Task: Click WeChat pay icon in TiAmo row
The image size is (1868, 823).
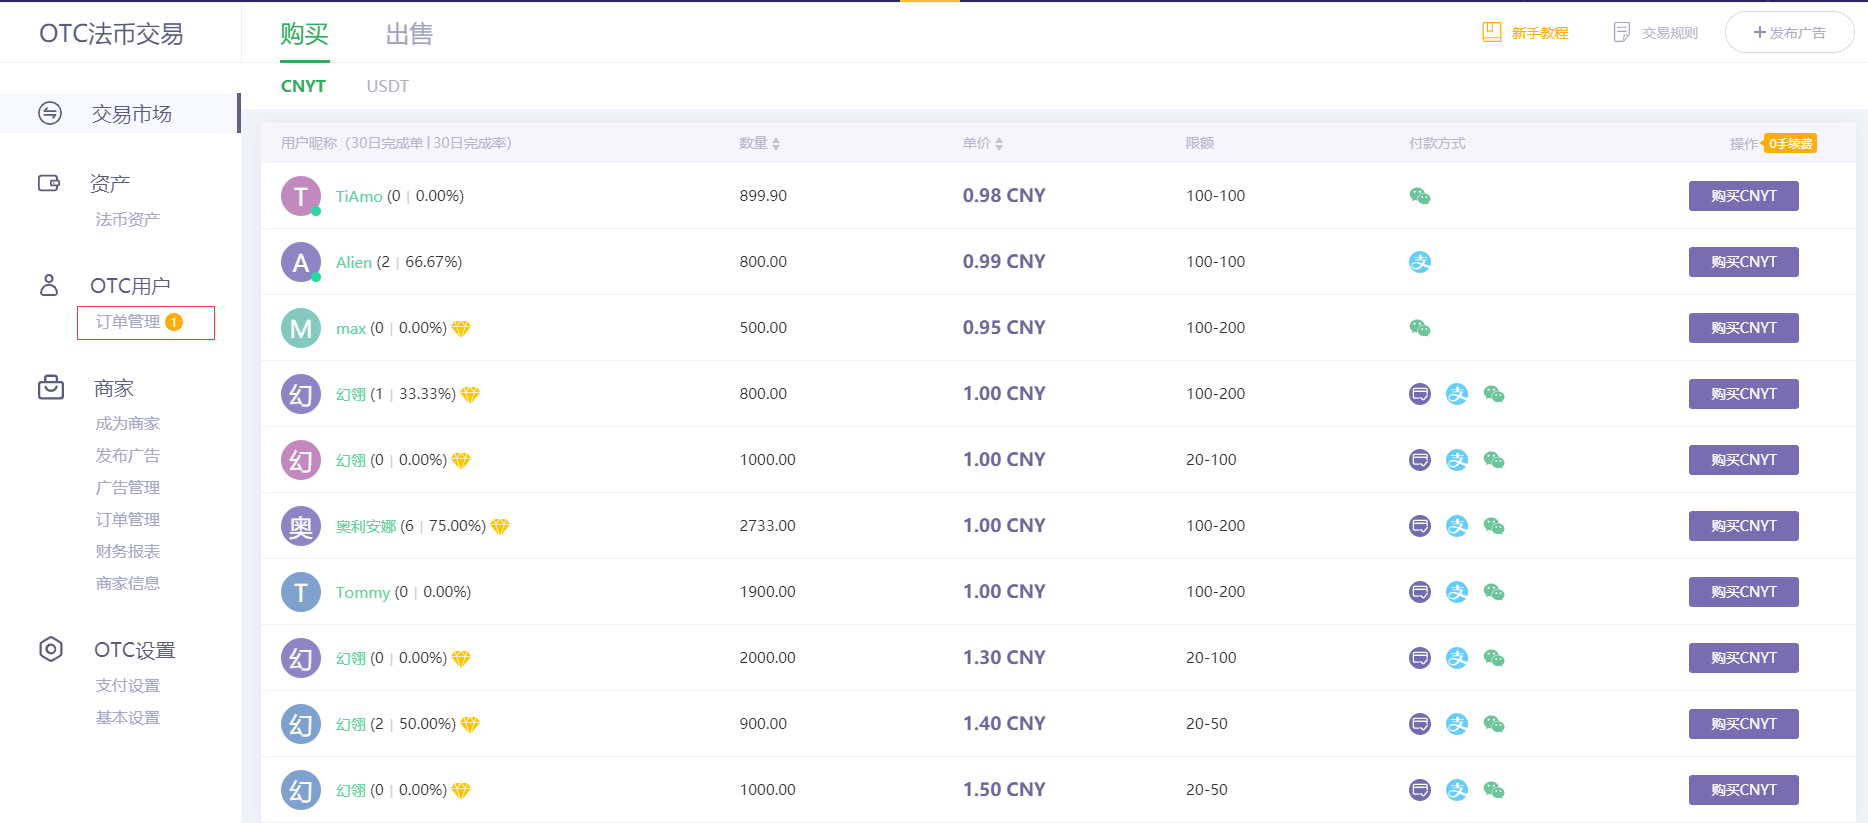Action: point(1420,196)
